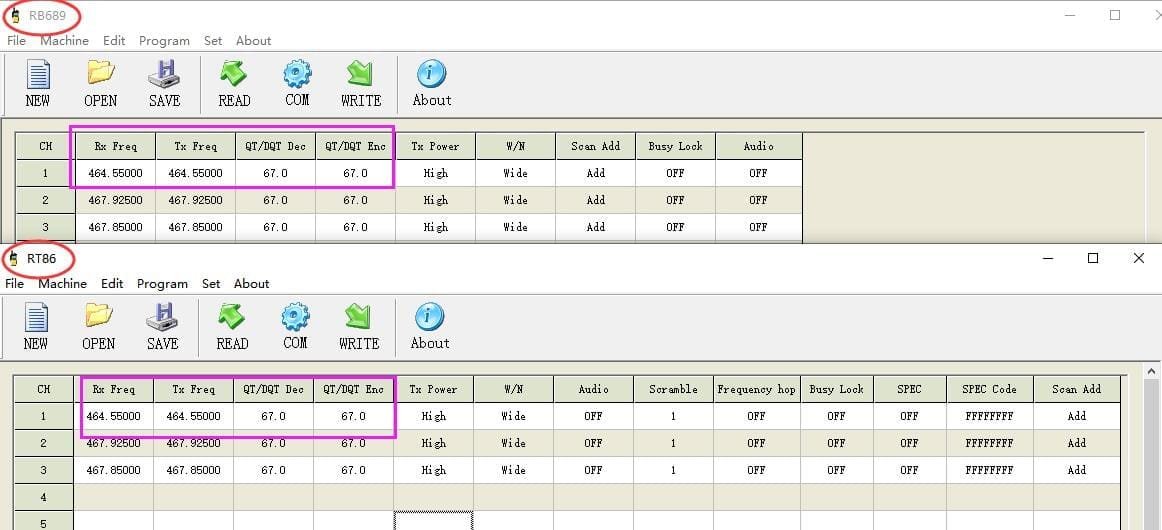Click the RT86 title bar radio icon
1162x530 pixels.
(13, 259)
